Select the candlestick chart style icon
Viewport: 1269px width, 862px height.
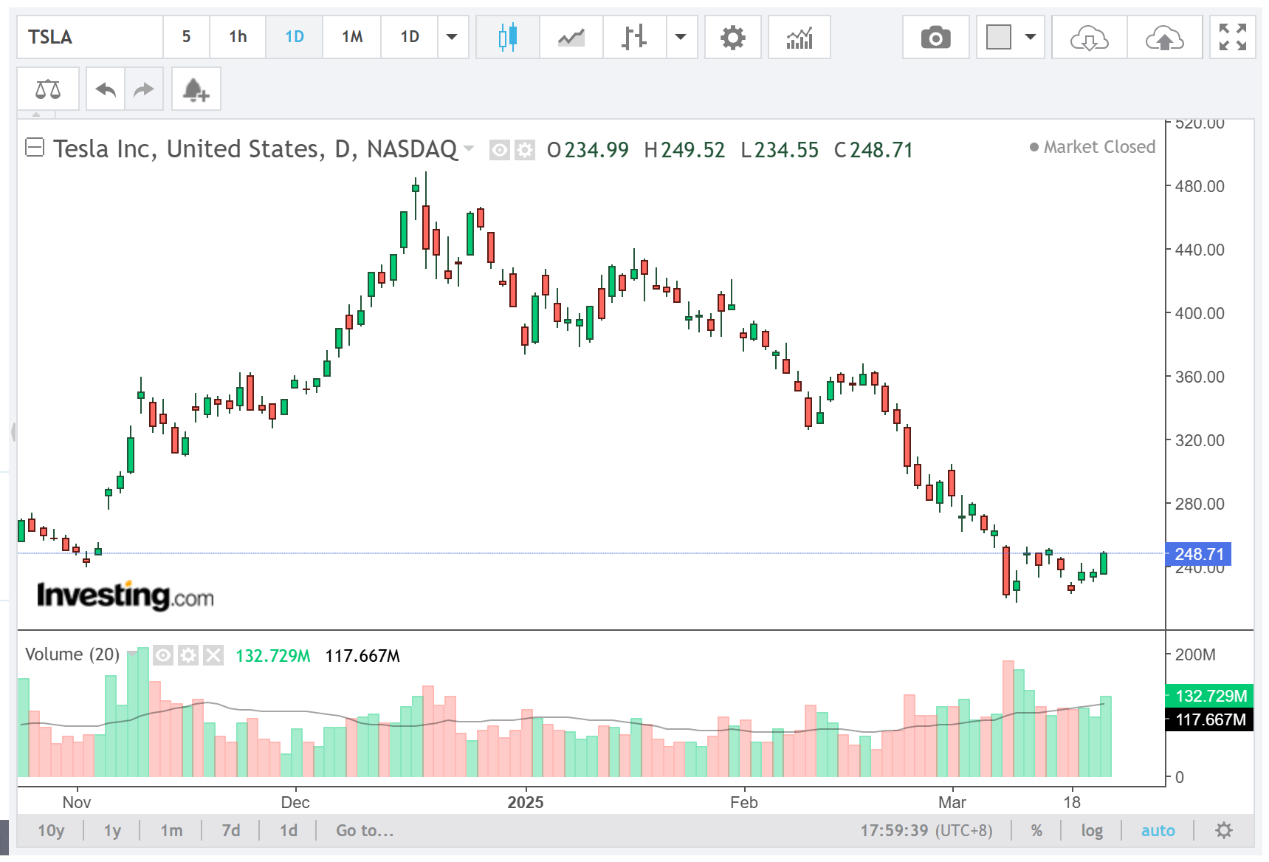[508, 38]
